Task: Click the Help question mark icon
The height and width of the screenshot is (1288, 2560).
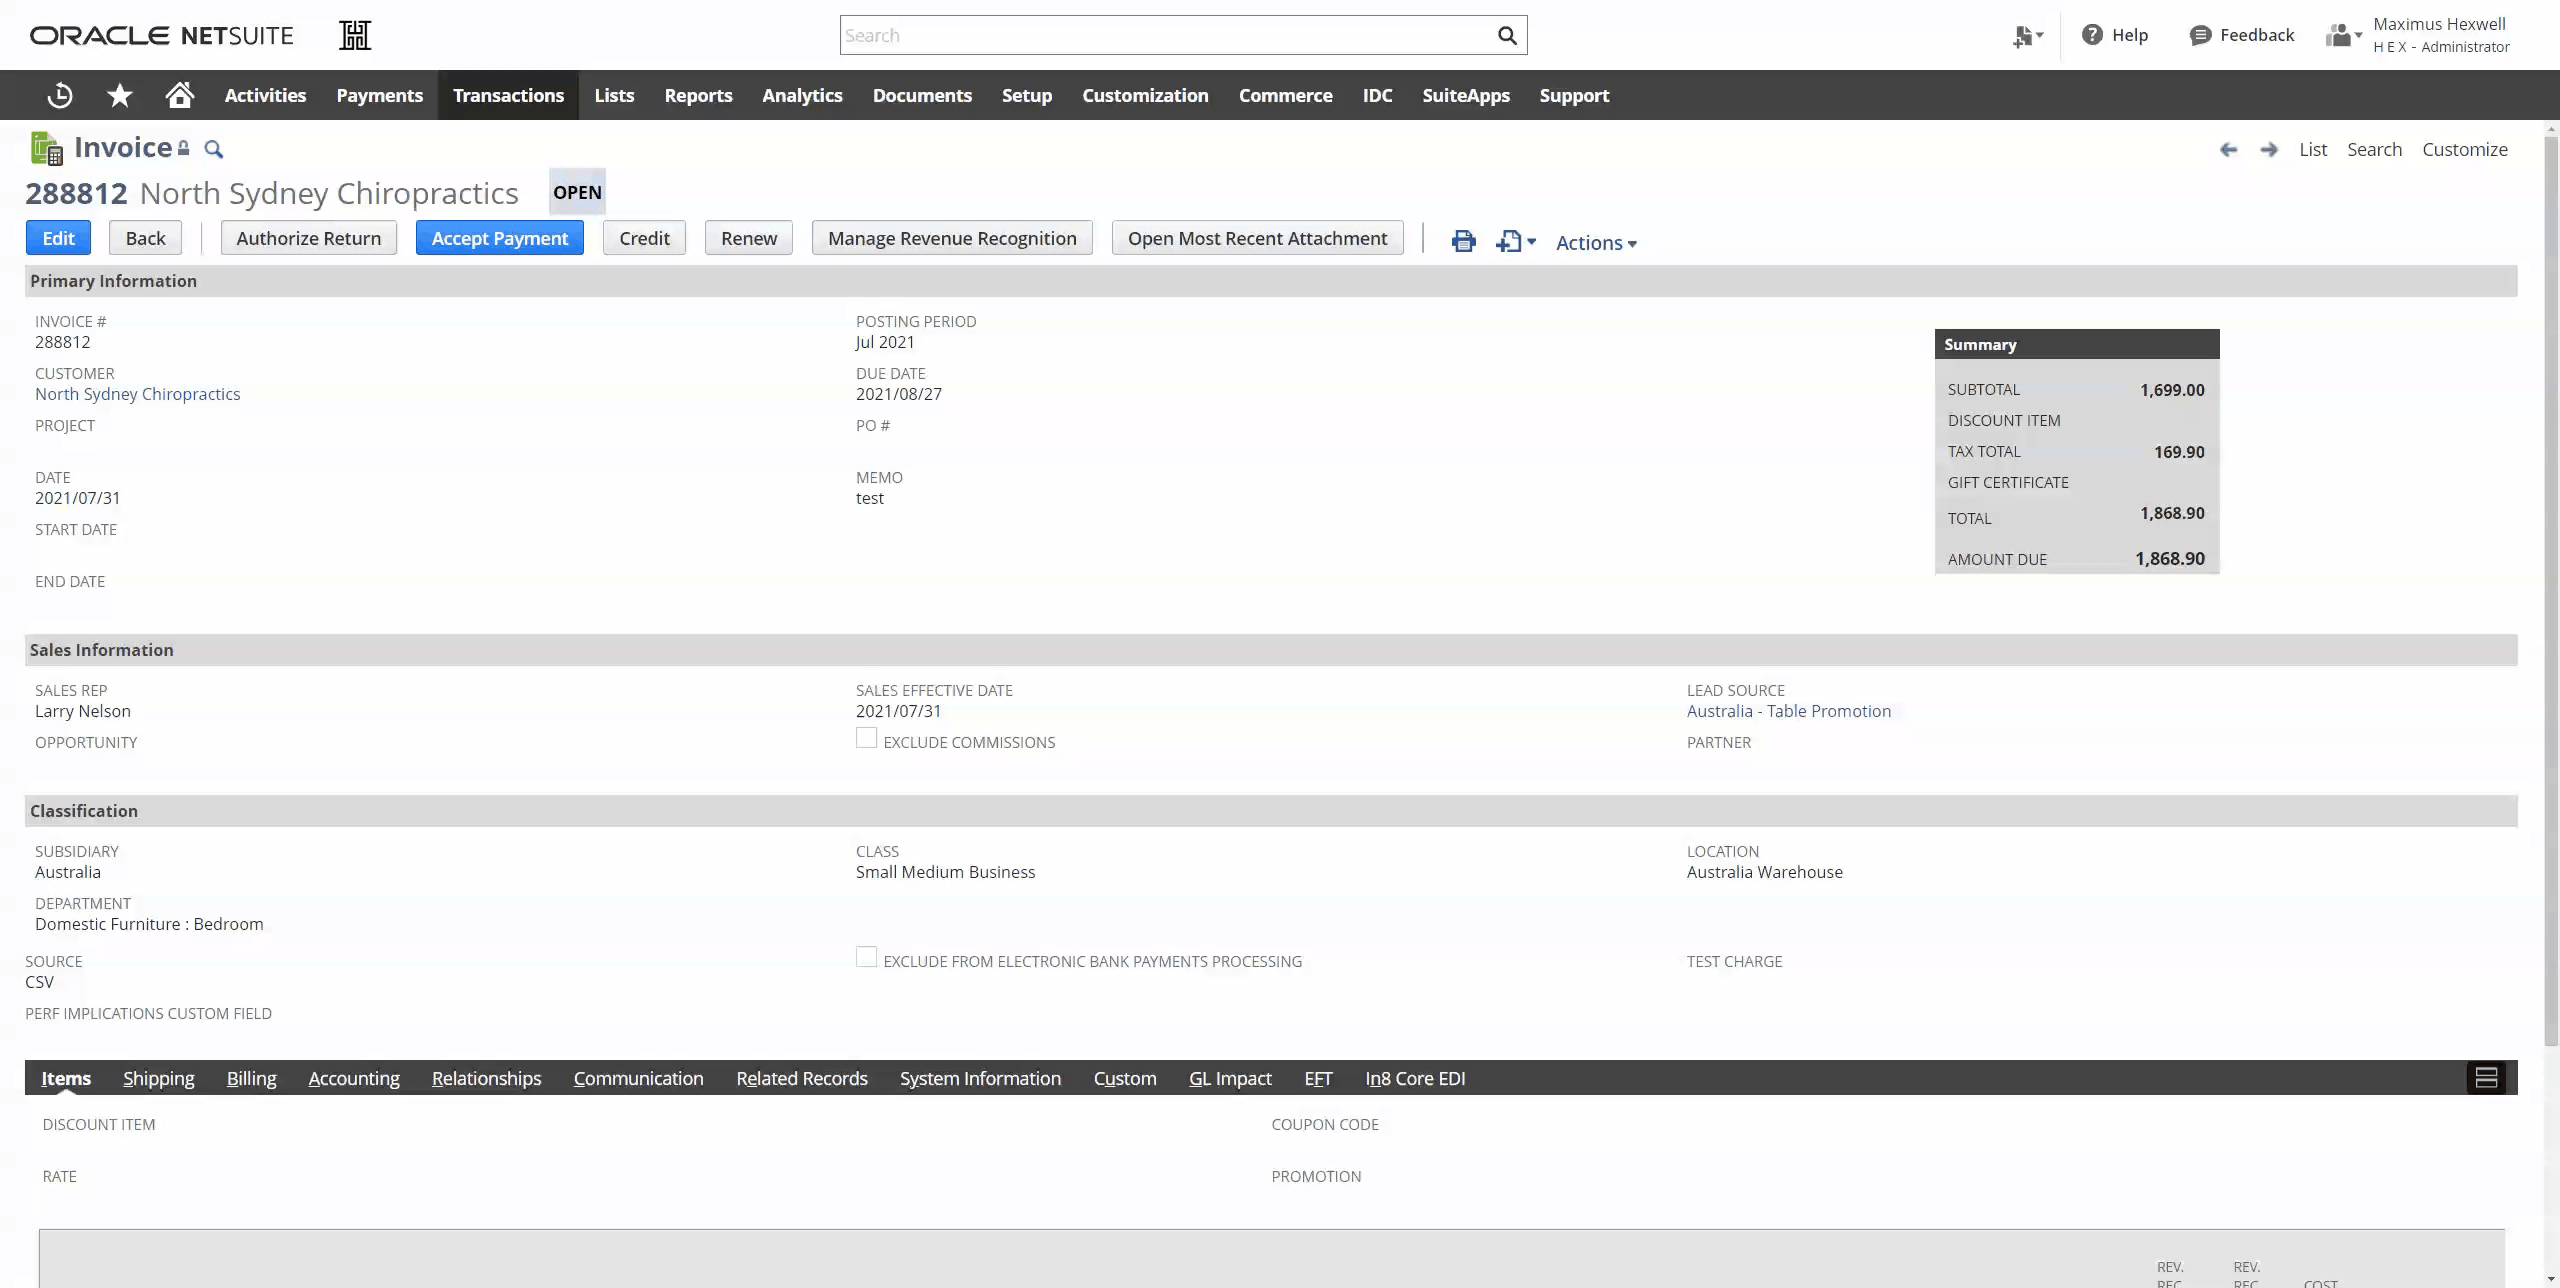Action: tap(2092, 35)
